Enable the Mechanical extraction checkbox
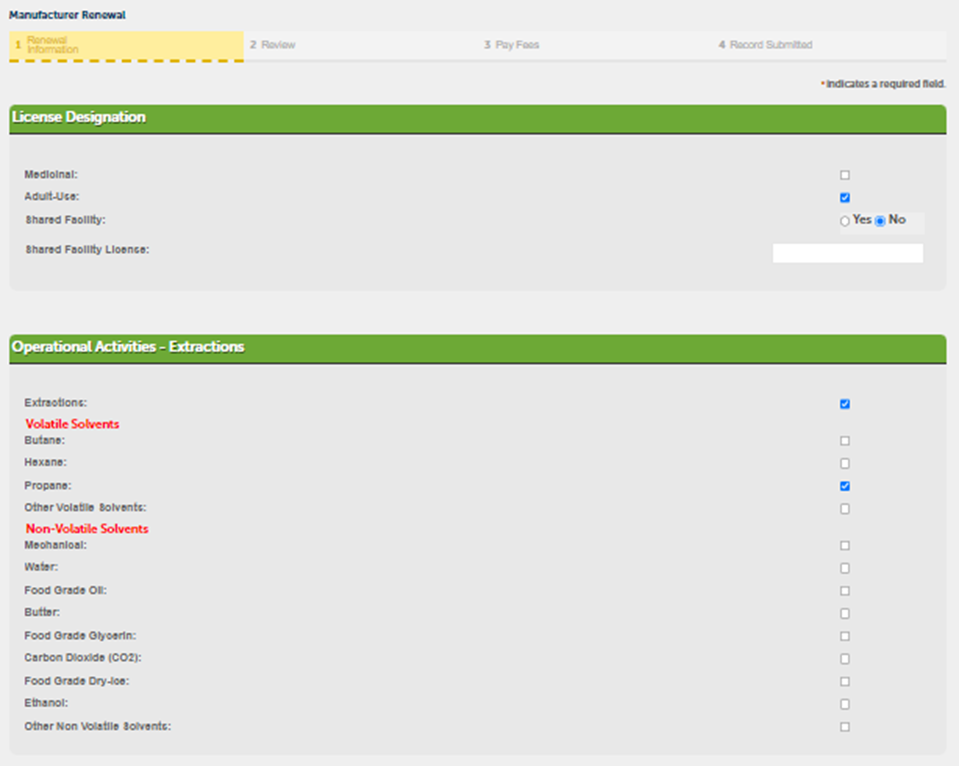Image resolution: width=959 pixels, height=766 pixels. click(845, 546)
